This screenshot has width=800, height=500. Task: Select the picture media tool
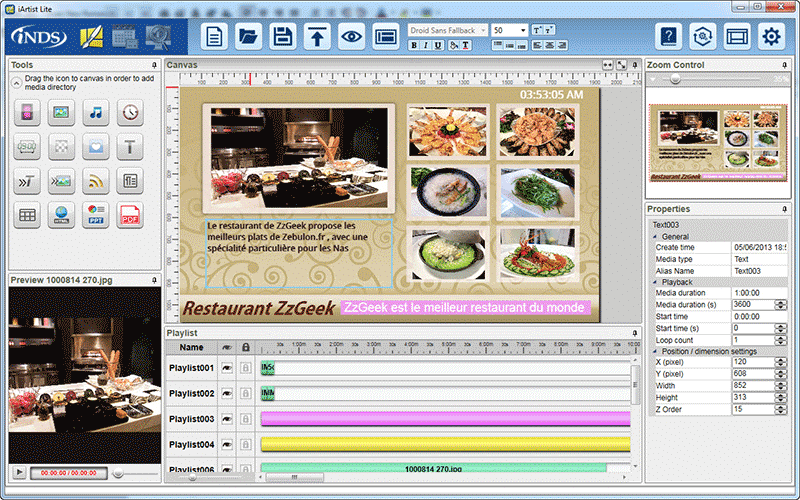[61, 112]
